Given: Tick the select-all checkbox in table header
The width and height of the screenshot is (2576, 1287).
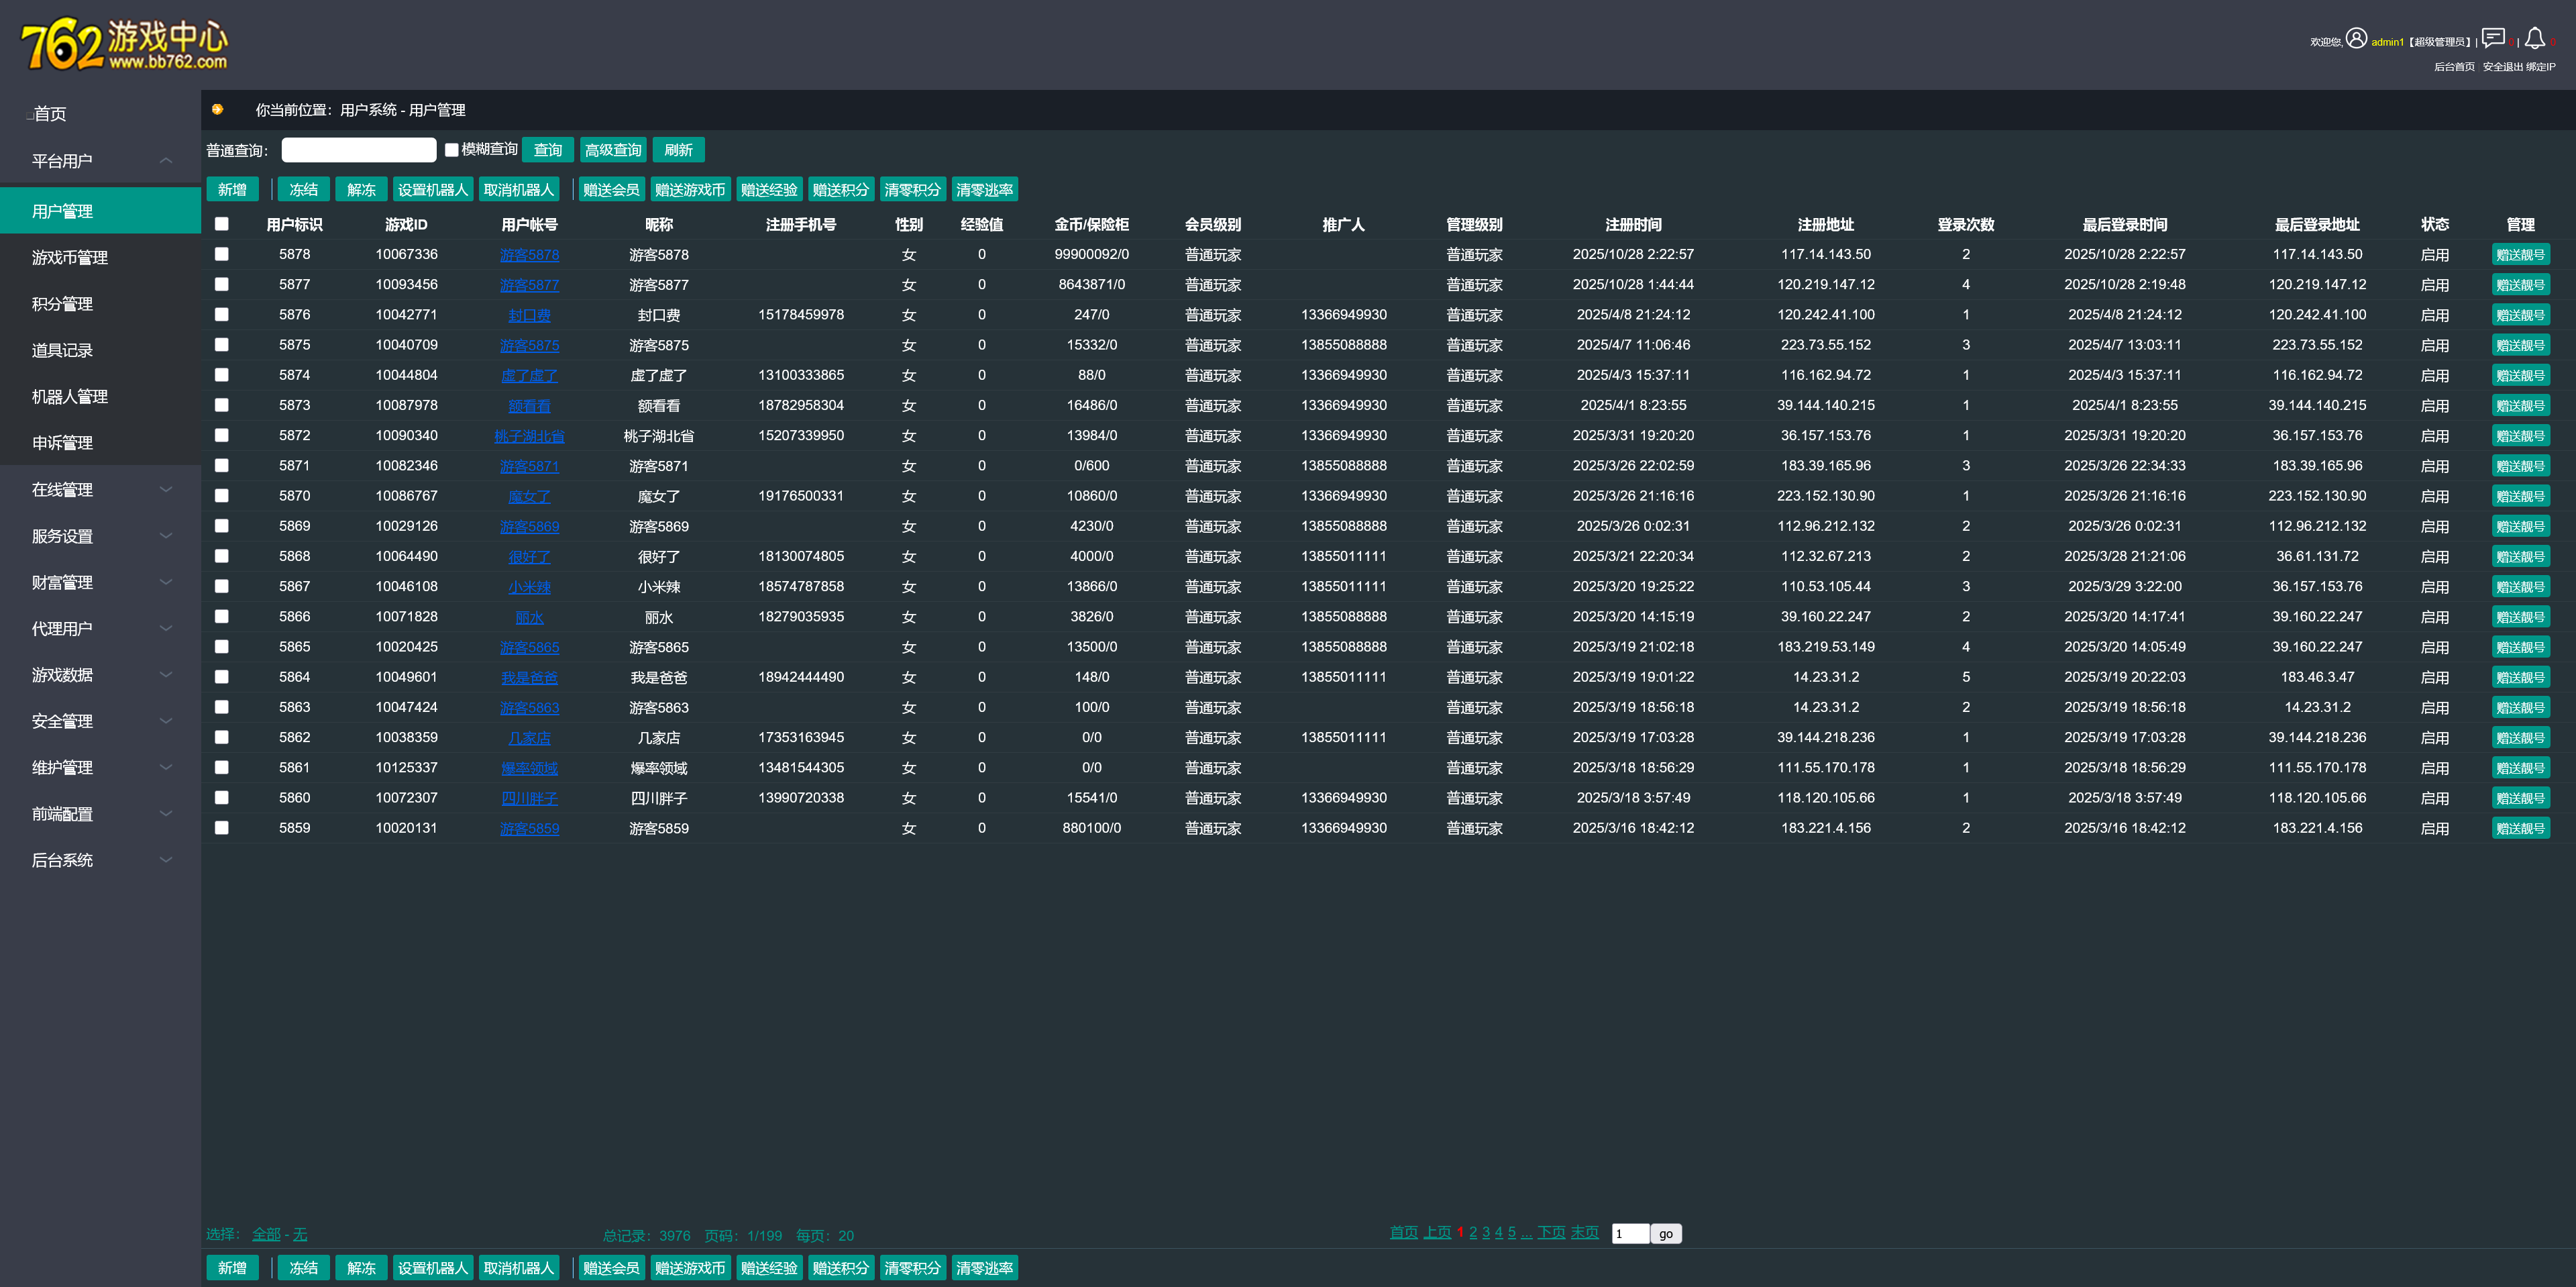Looking at the screenshot, I should click(222, 224).
